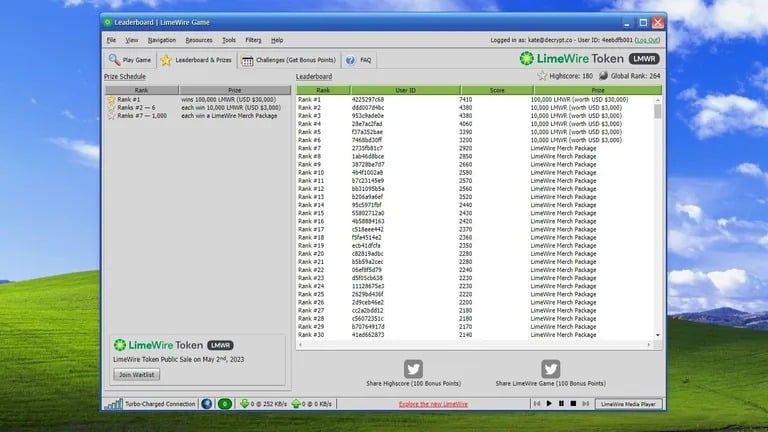Select the leaderboard row Rank #15
Image resolution: width=768 pixels, height=432 pixels.
coord(475,213)
